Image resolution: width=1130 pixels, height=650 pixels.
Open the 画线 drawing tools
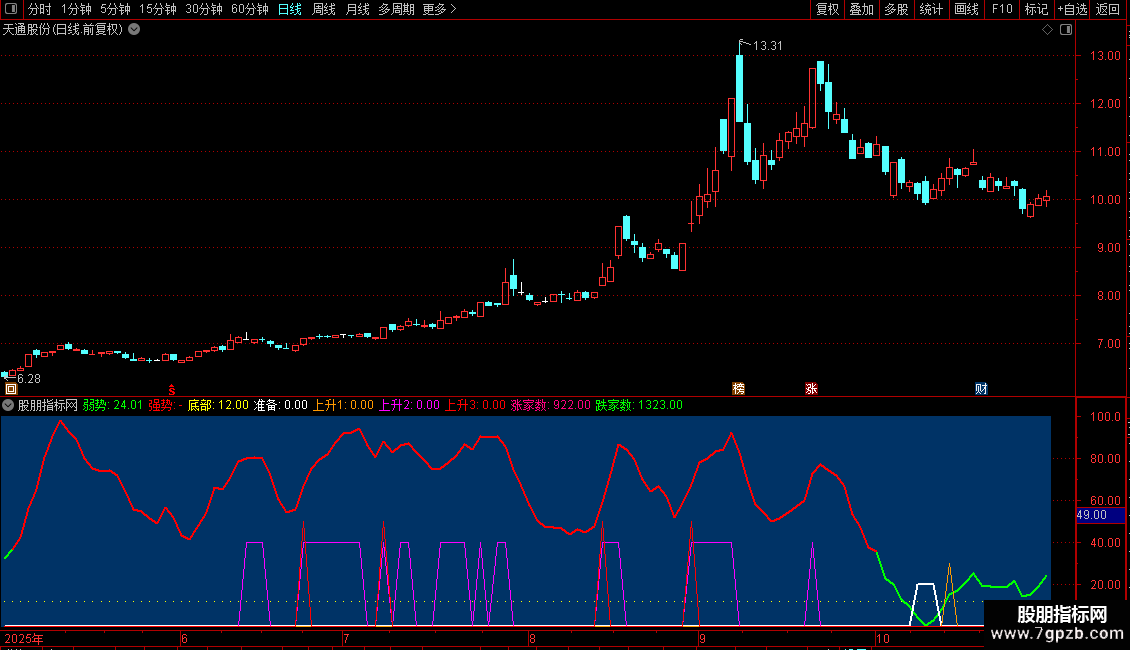[966, 10]
